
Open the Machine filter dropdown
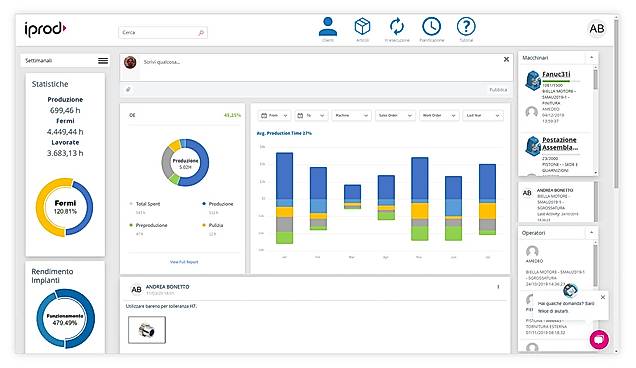(x=351, y=116)
